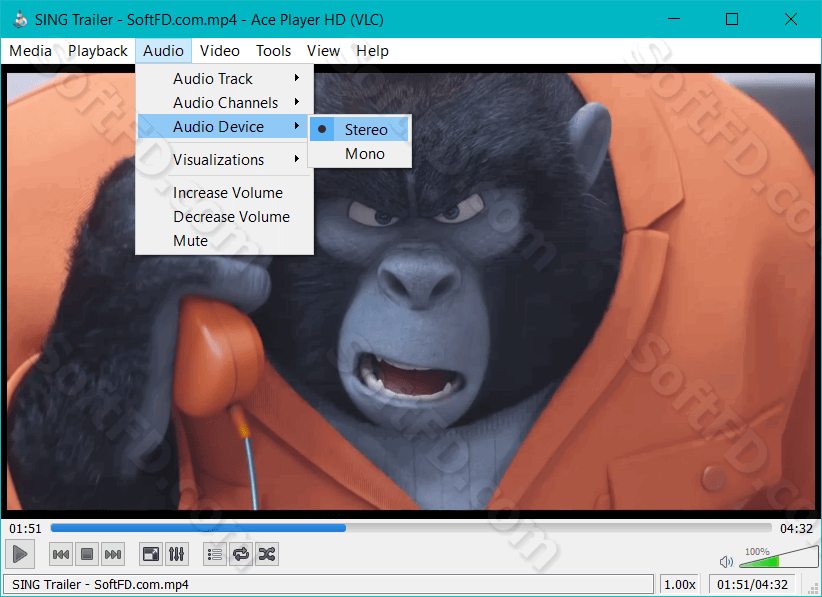Viewport: 822px width, 597px height.
Task: Mute audio via the speaker icon
Action: 726,562
